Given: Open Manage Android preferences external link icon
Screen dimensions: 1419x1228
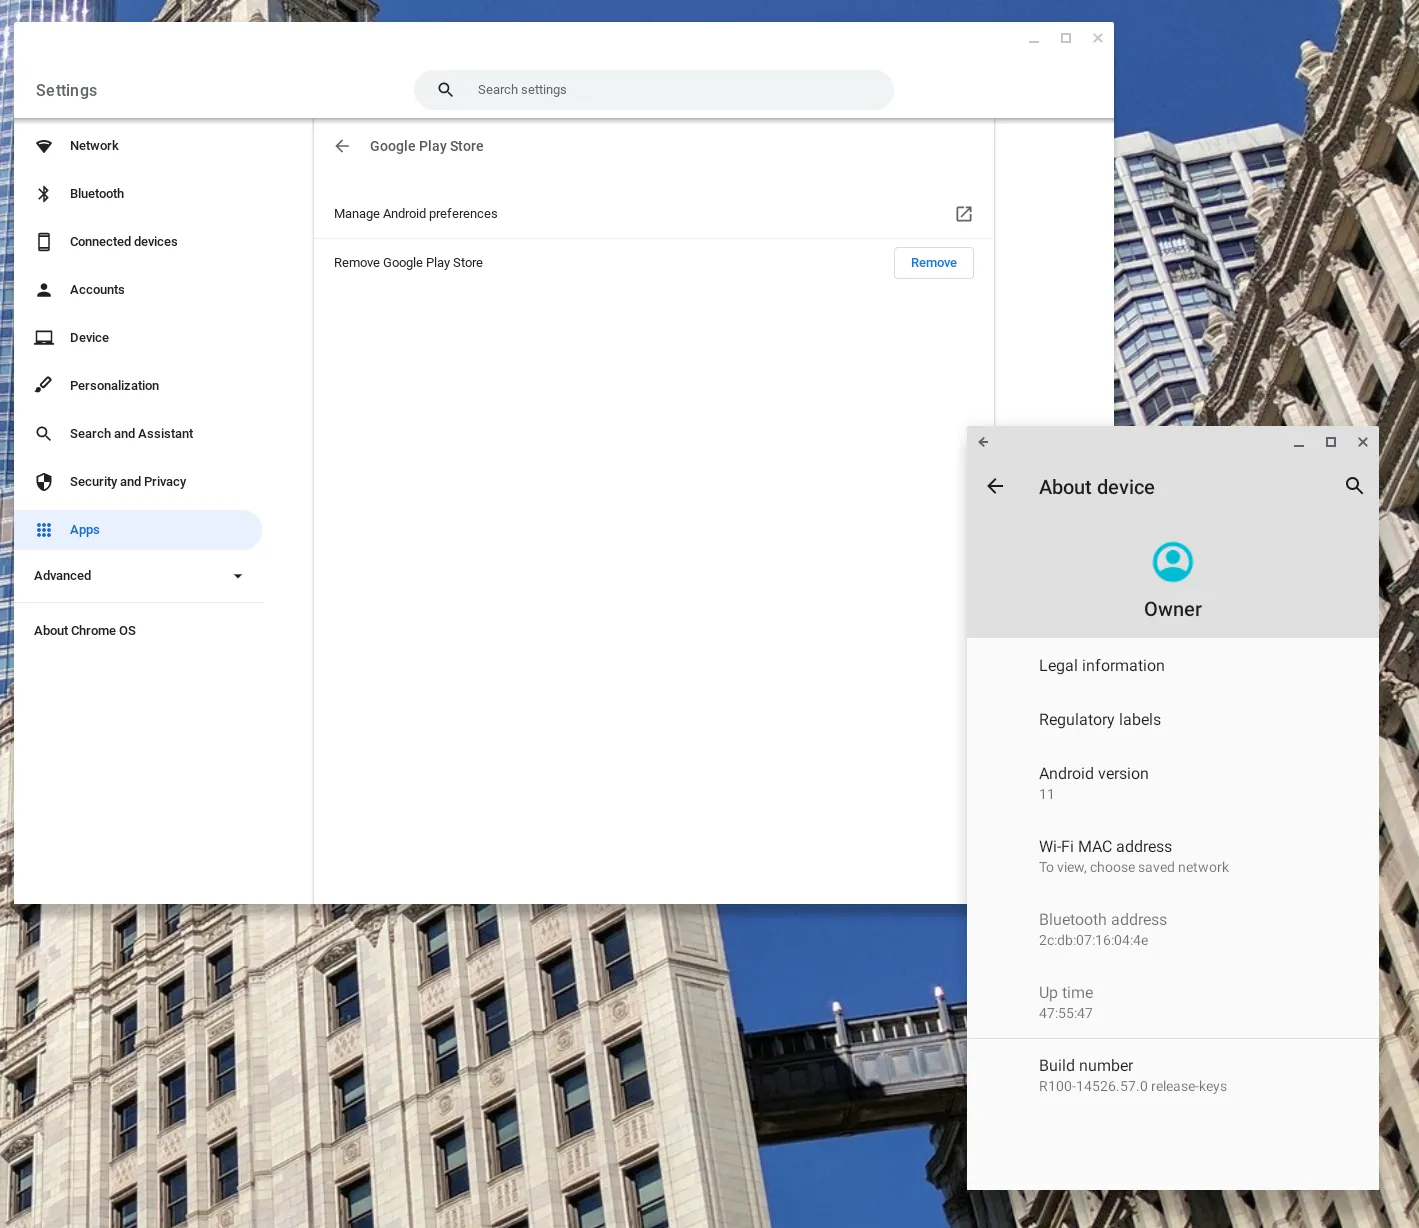Looking at the screenshot, I should (x=964, y=214).
